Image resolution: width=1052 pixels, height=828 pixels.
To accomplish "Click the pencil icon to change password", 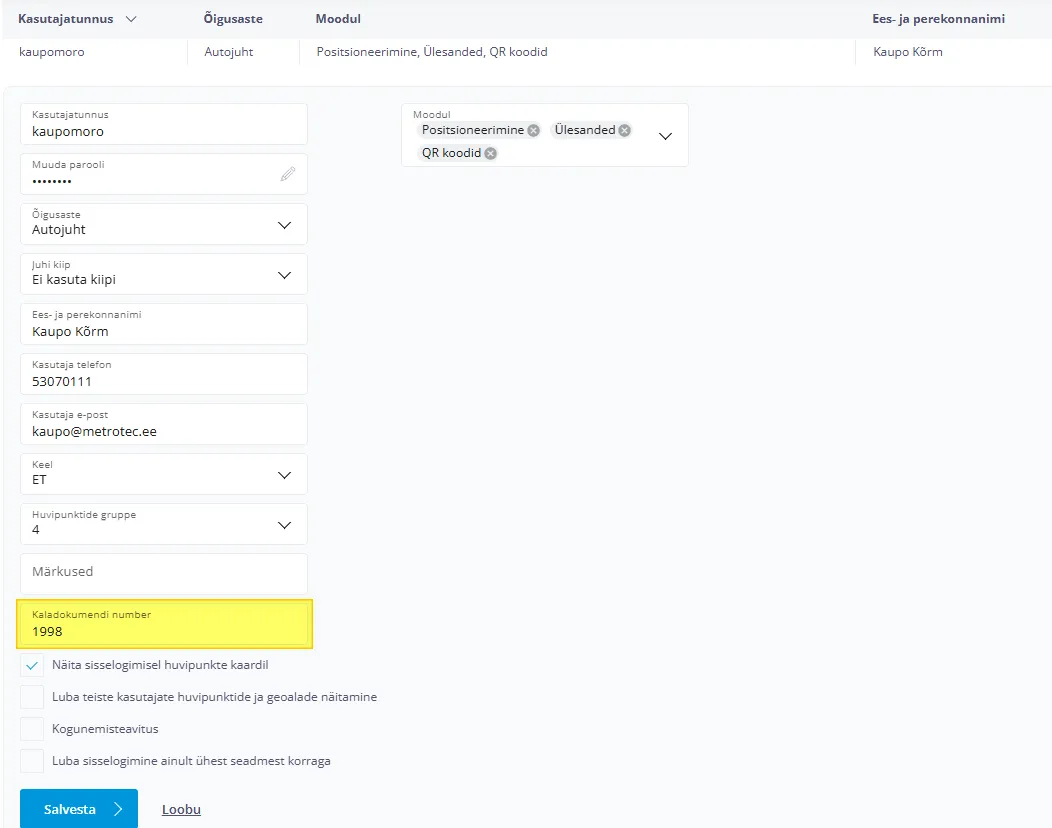I will [x=288, y=174].
